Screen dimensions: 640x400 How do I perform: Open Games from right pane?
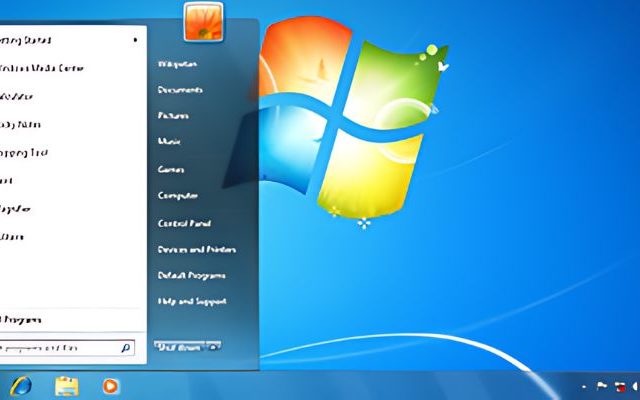pos(171,169)
